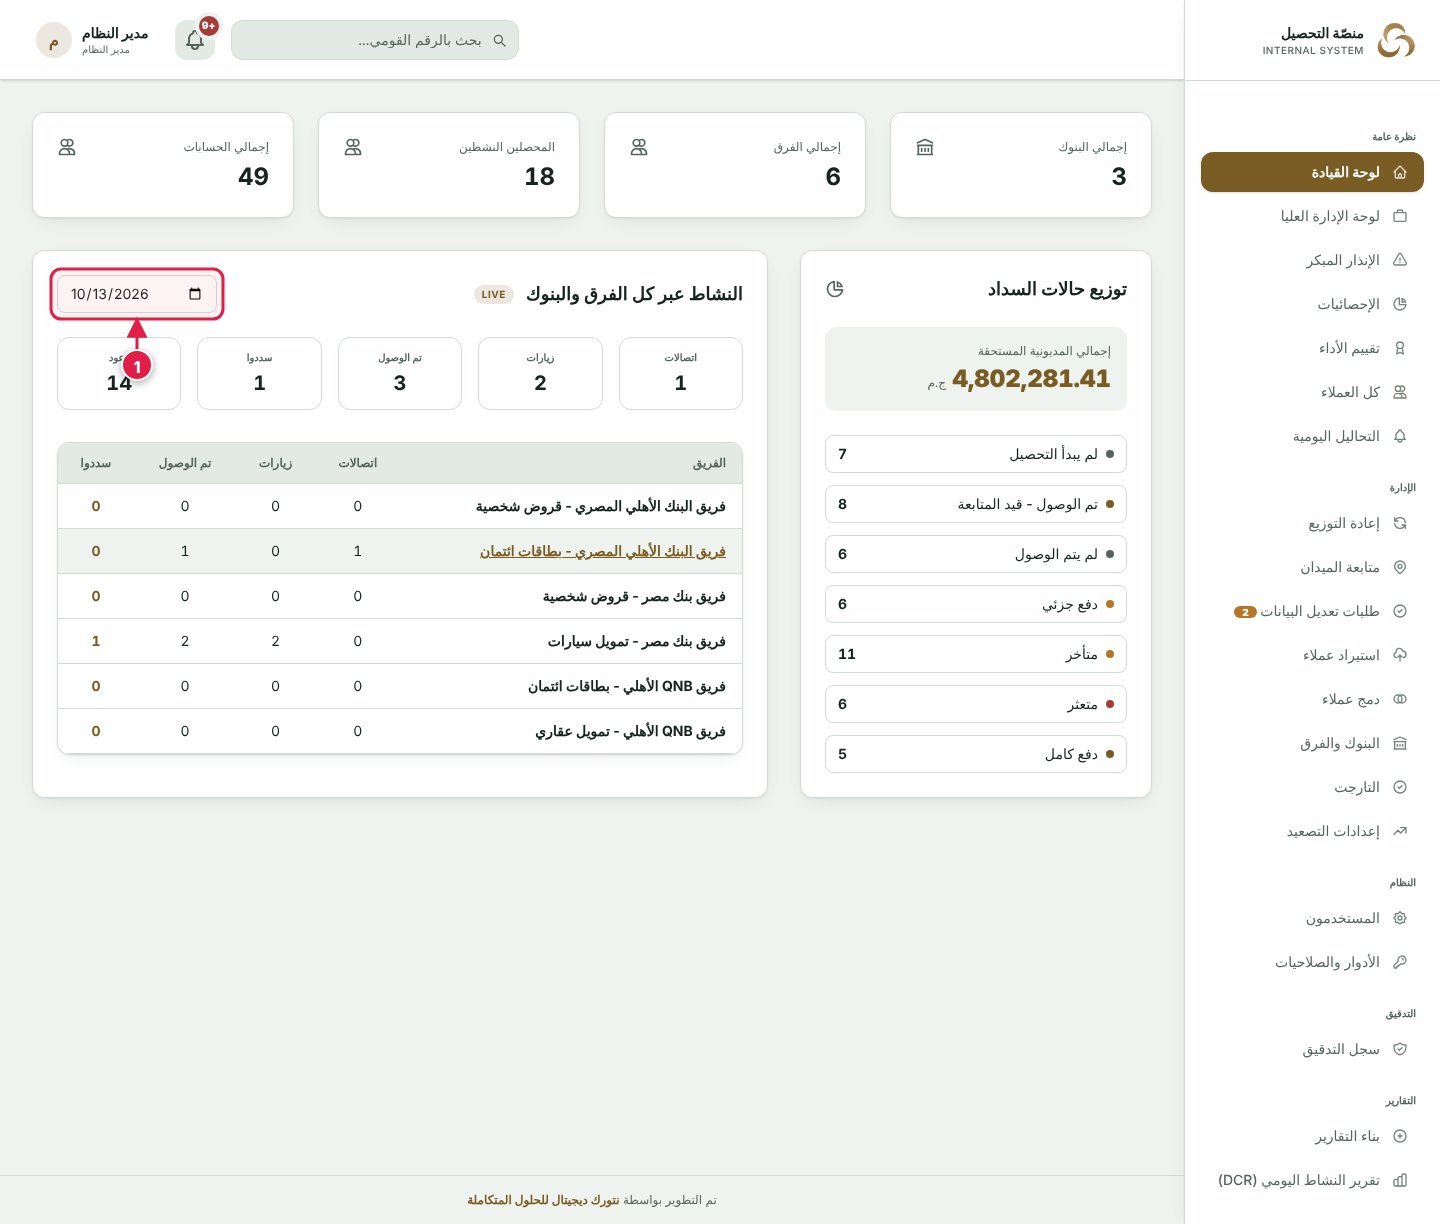Select the دفع كامل status row
This screenshot has height=1224, width=1440.
tap(976, 754)
